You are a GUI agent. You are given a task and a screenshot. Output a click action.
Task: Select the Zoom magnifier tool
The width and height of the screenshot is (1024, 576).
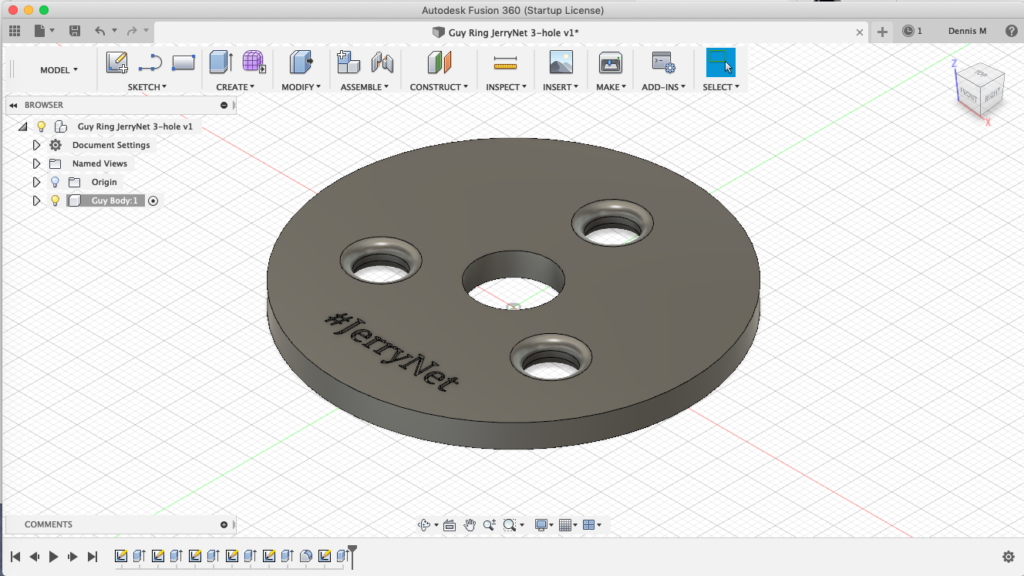click(489, 525)
